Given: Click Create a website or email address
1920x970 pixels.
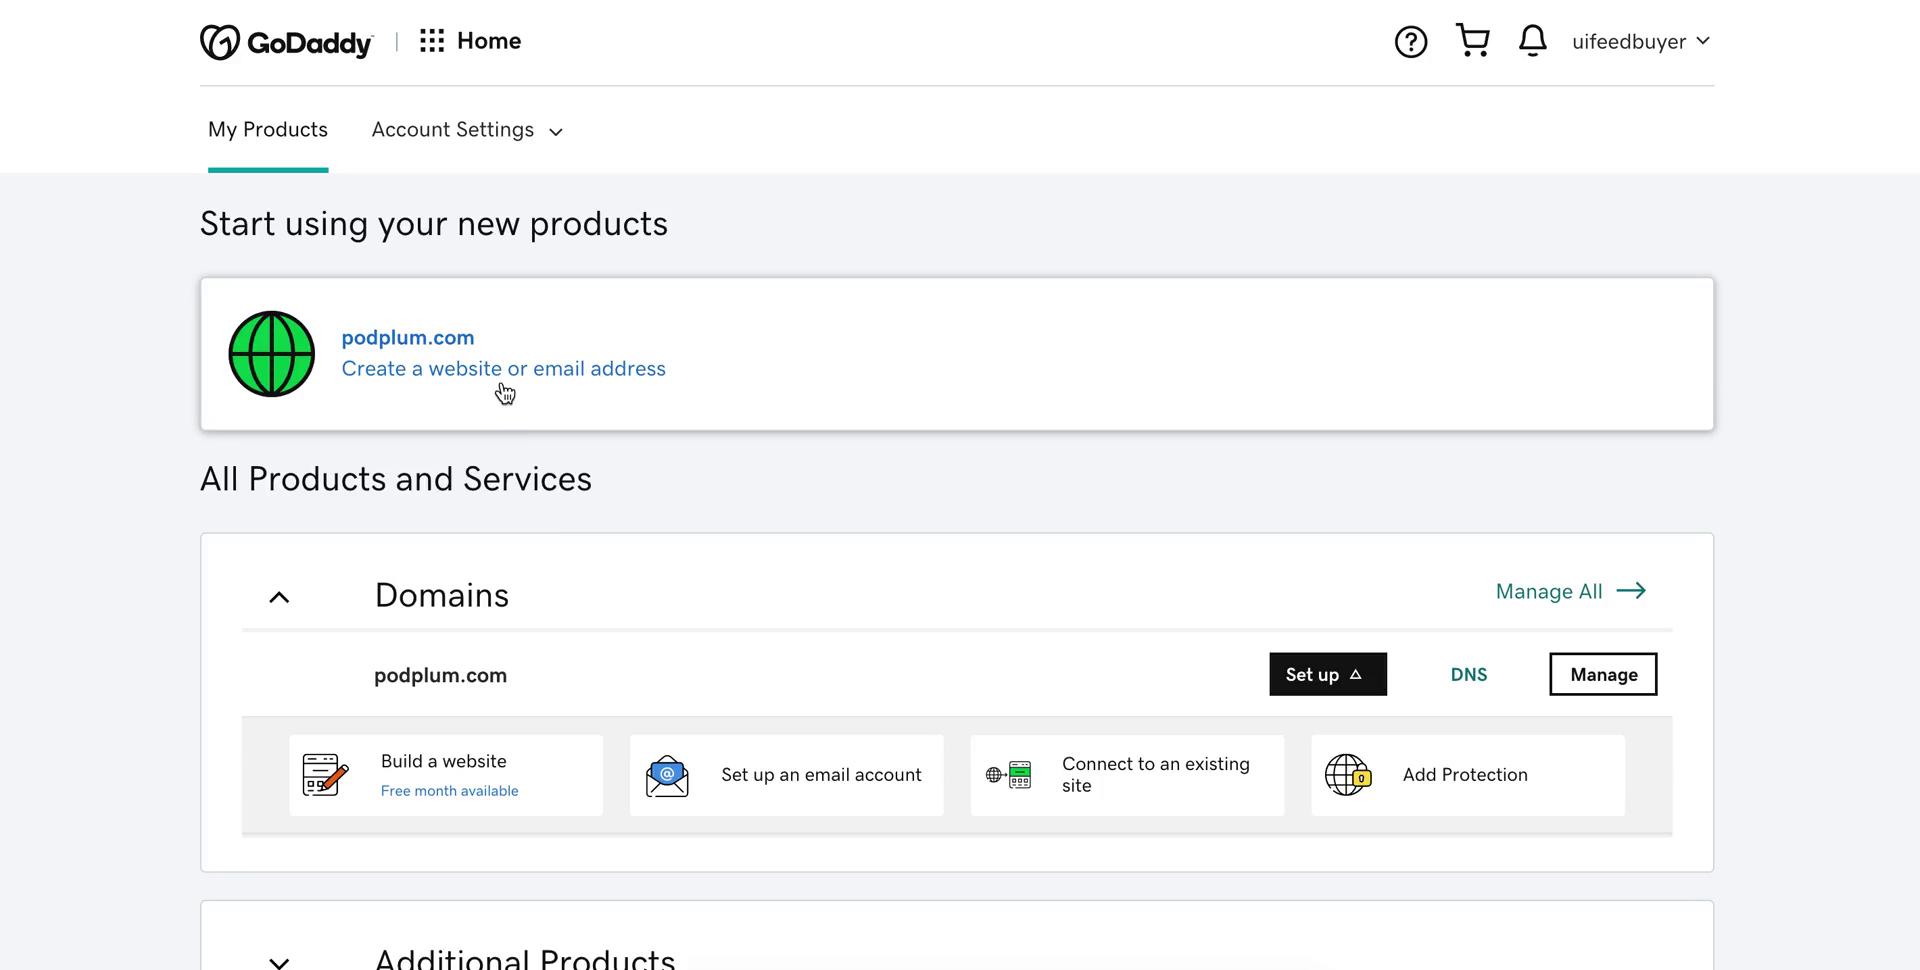Looking at the screenshot, I should [x=503, y=369].
